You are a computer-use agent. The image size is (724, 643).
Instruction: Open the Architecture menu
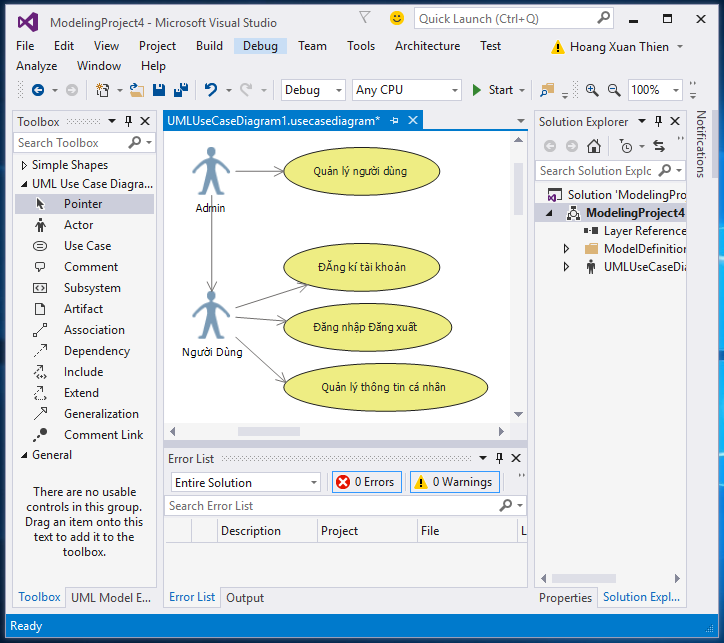[427, 46]
